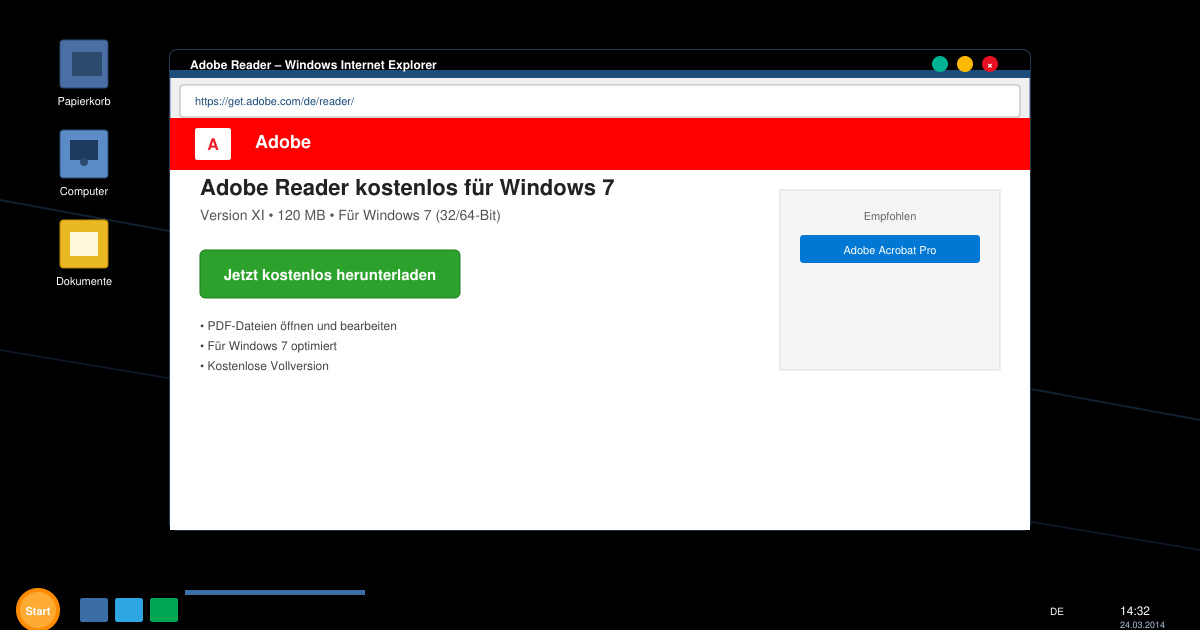Open the Dokumente desktop icon
Screen dimensions: 1200x630
84,244
